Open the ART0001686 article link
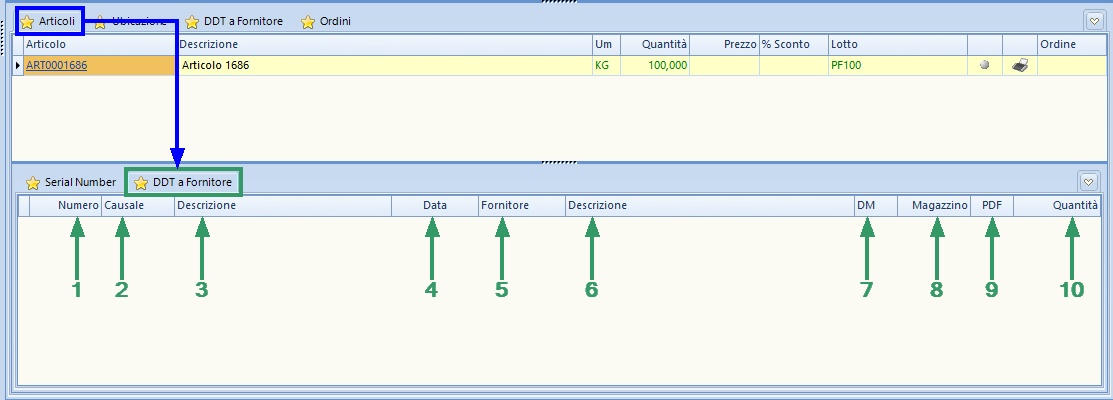Screen dimensions: 1113x400 coord(60,66)
